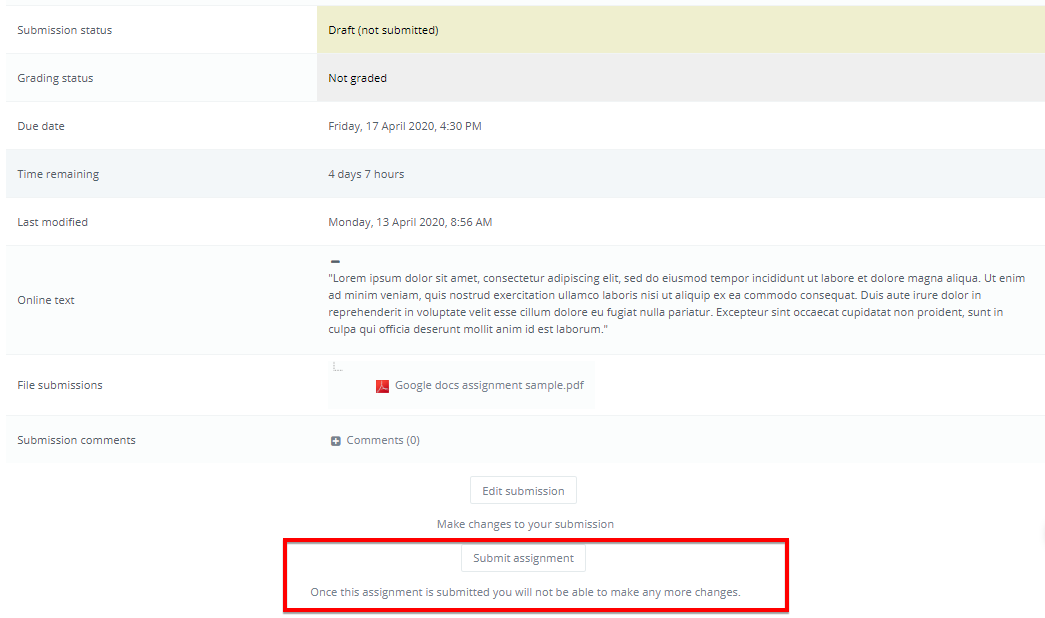Click the warning about no more changes

[x=525, y=592]
